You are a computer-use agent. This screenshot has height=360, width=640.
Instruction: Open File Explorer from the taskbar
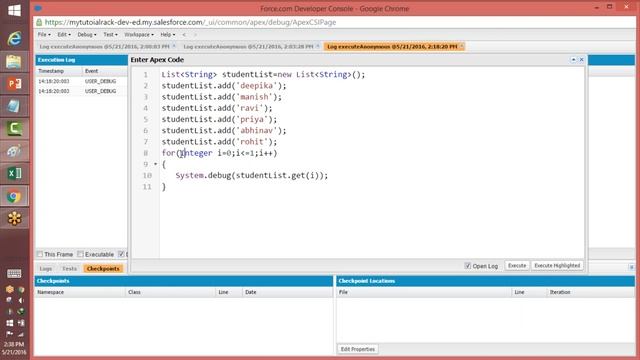(x=14, y=62)
